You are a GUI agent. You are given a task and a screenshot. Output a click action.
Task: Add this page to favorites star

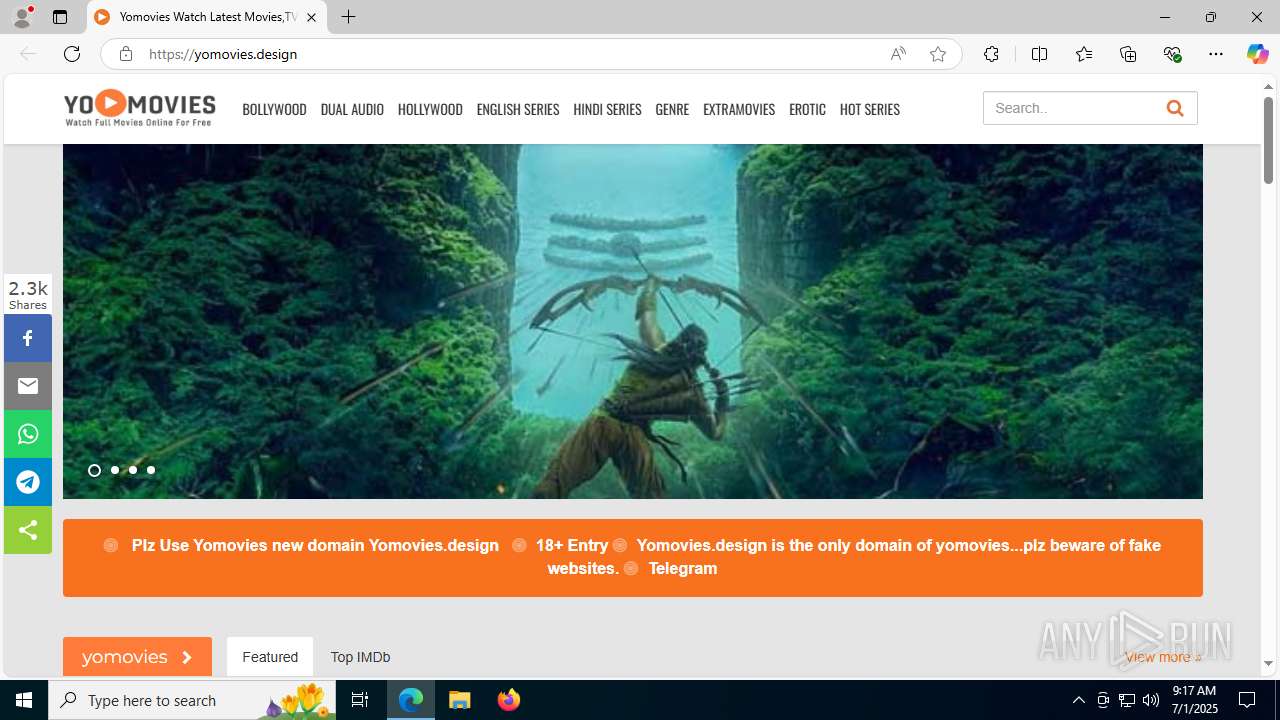coord(938,54)
